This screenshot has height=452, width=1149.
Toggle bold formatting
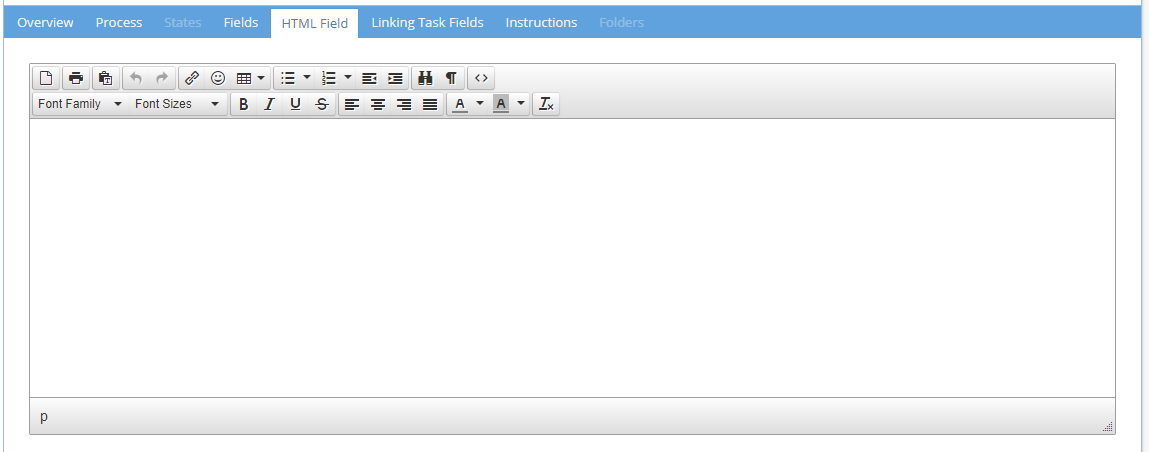point(244,104)
